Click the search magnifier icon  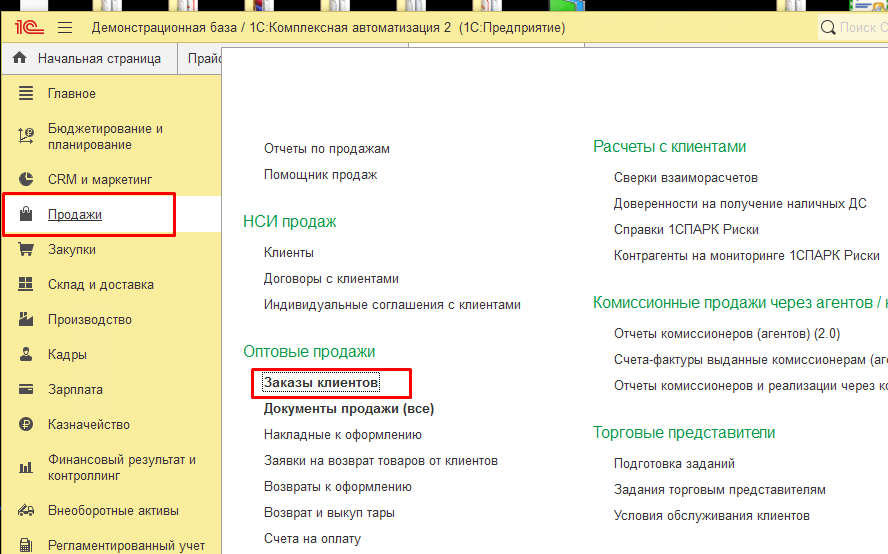[x=828, y=27]
